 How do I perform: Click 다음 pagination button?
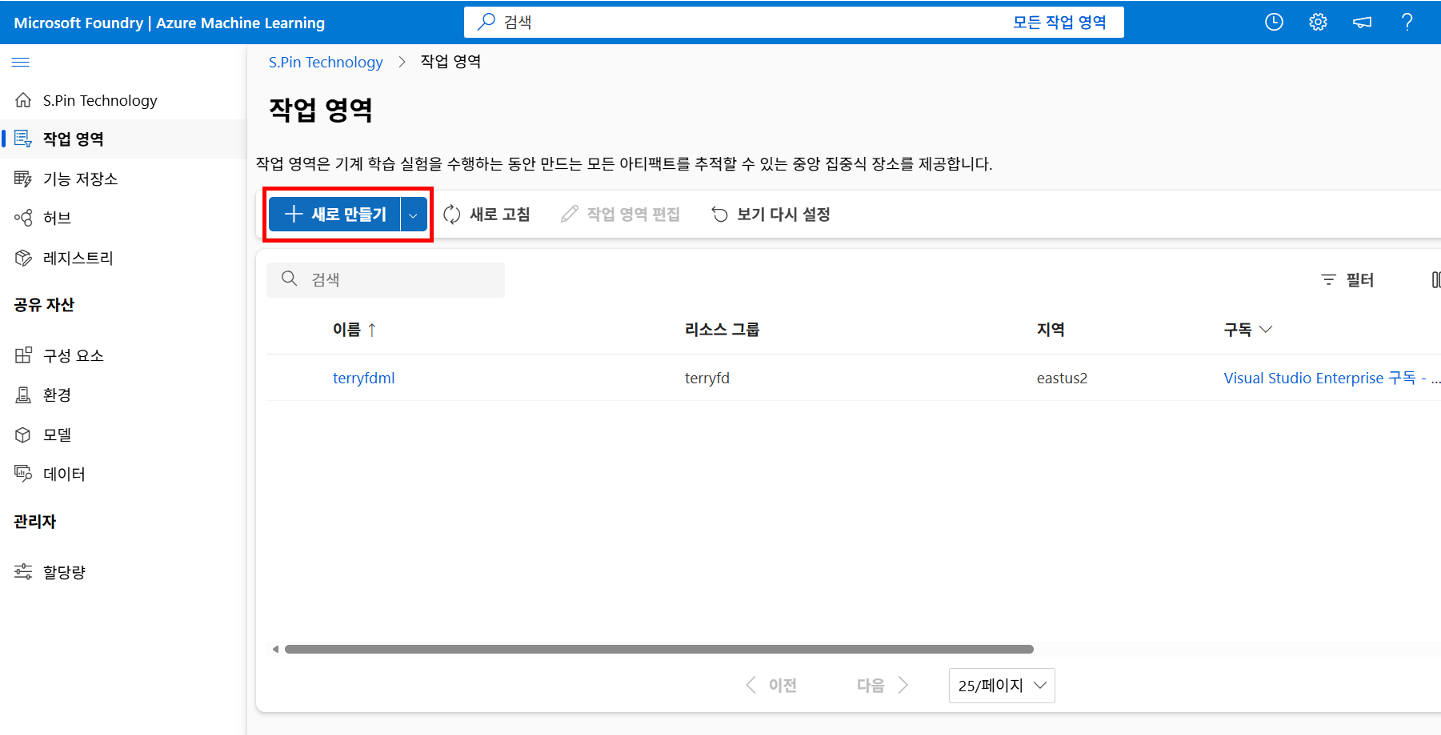[883, 685]
